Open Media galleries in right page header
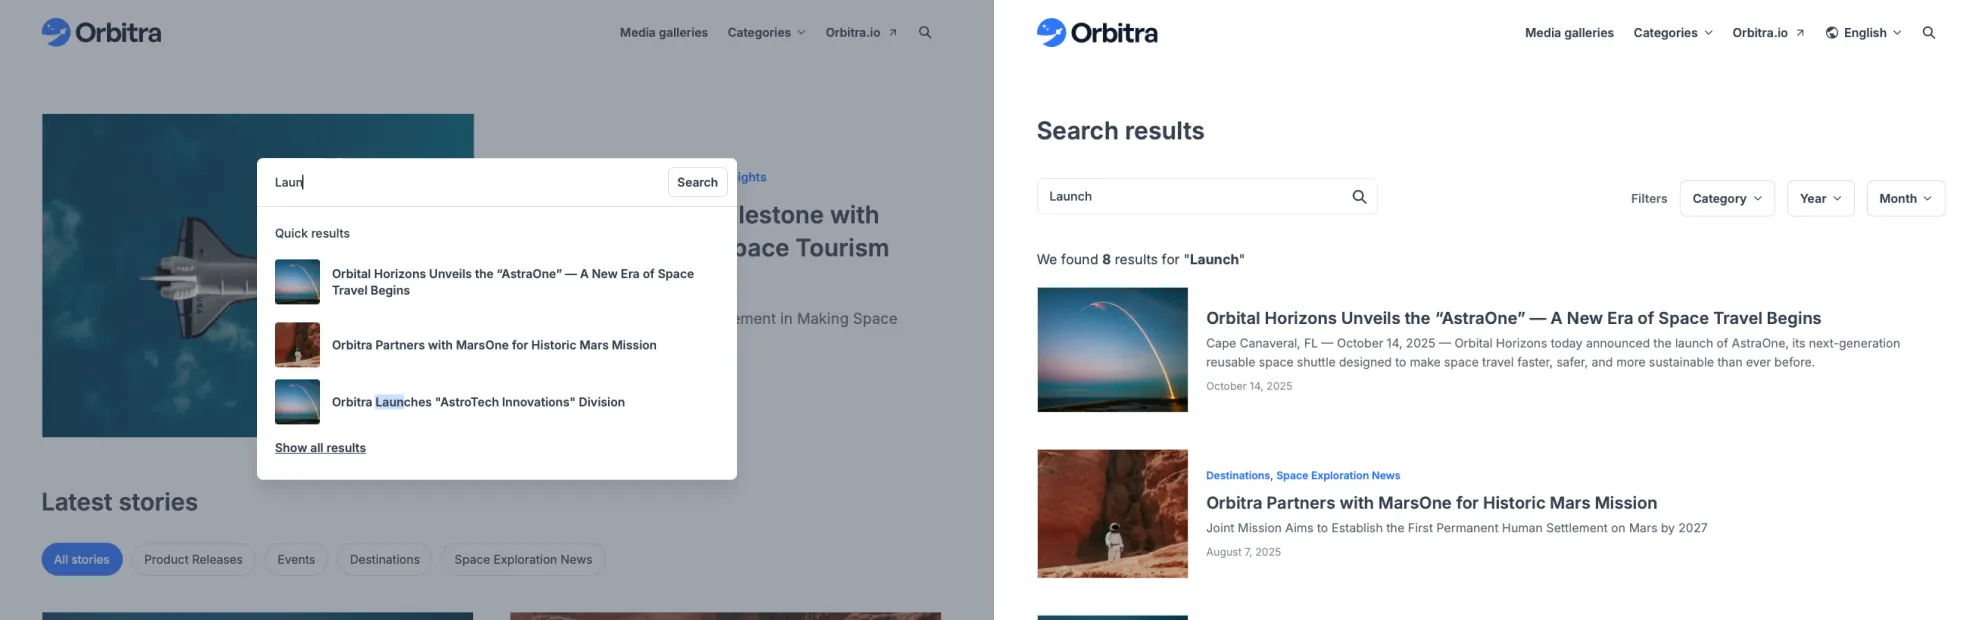Screen dimensions: 1988x620 (1569, 32)
